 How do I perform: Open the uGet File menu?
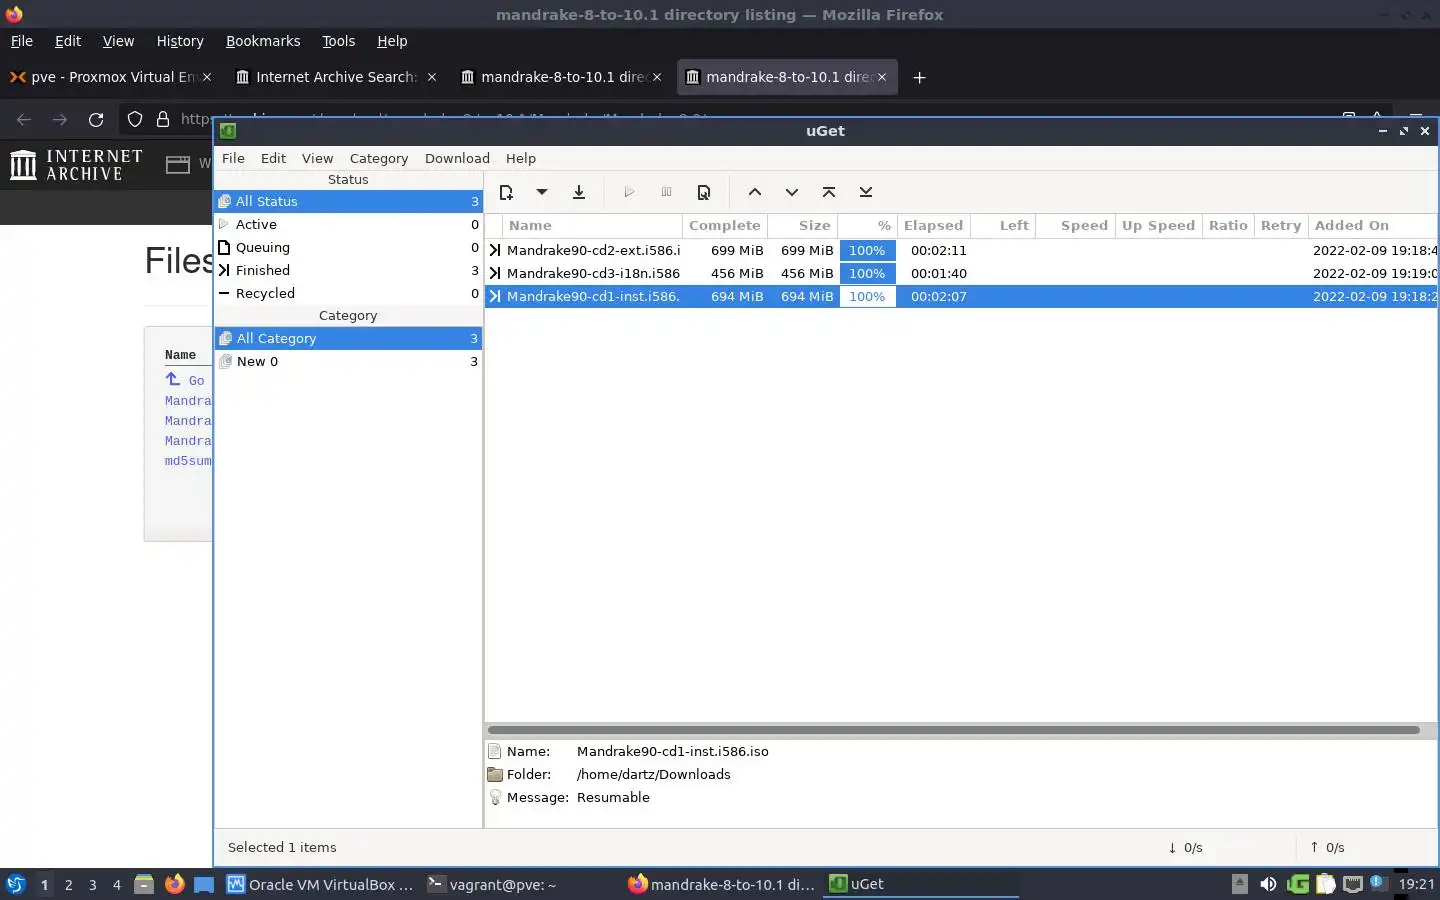pos(233,158)
